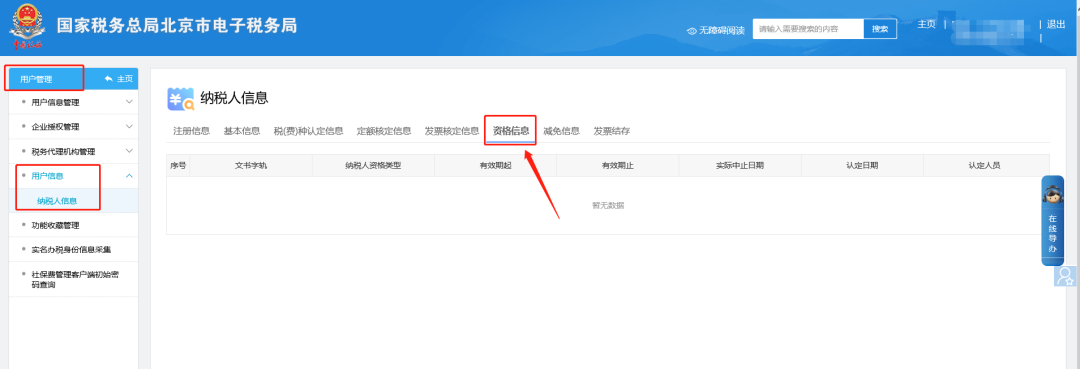Click the 主页 back arrow icon
The image size is (1080, 369).
pos(109,79)
